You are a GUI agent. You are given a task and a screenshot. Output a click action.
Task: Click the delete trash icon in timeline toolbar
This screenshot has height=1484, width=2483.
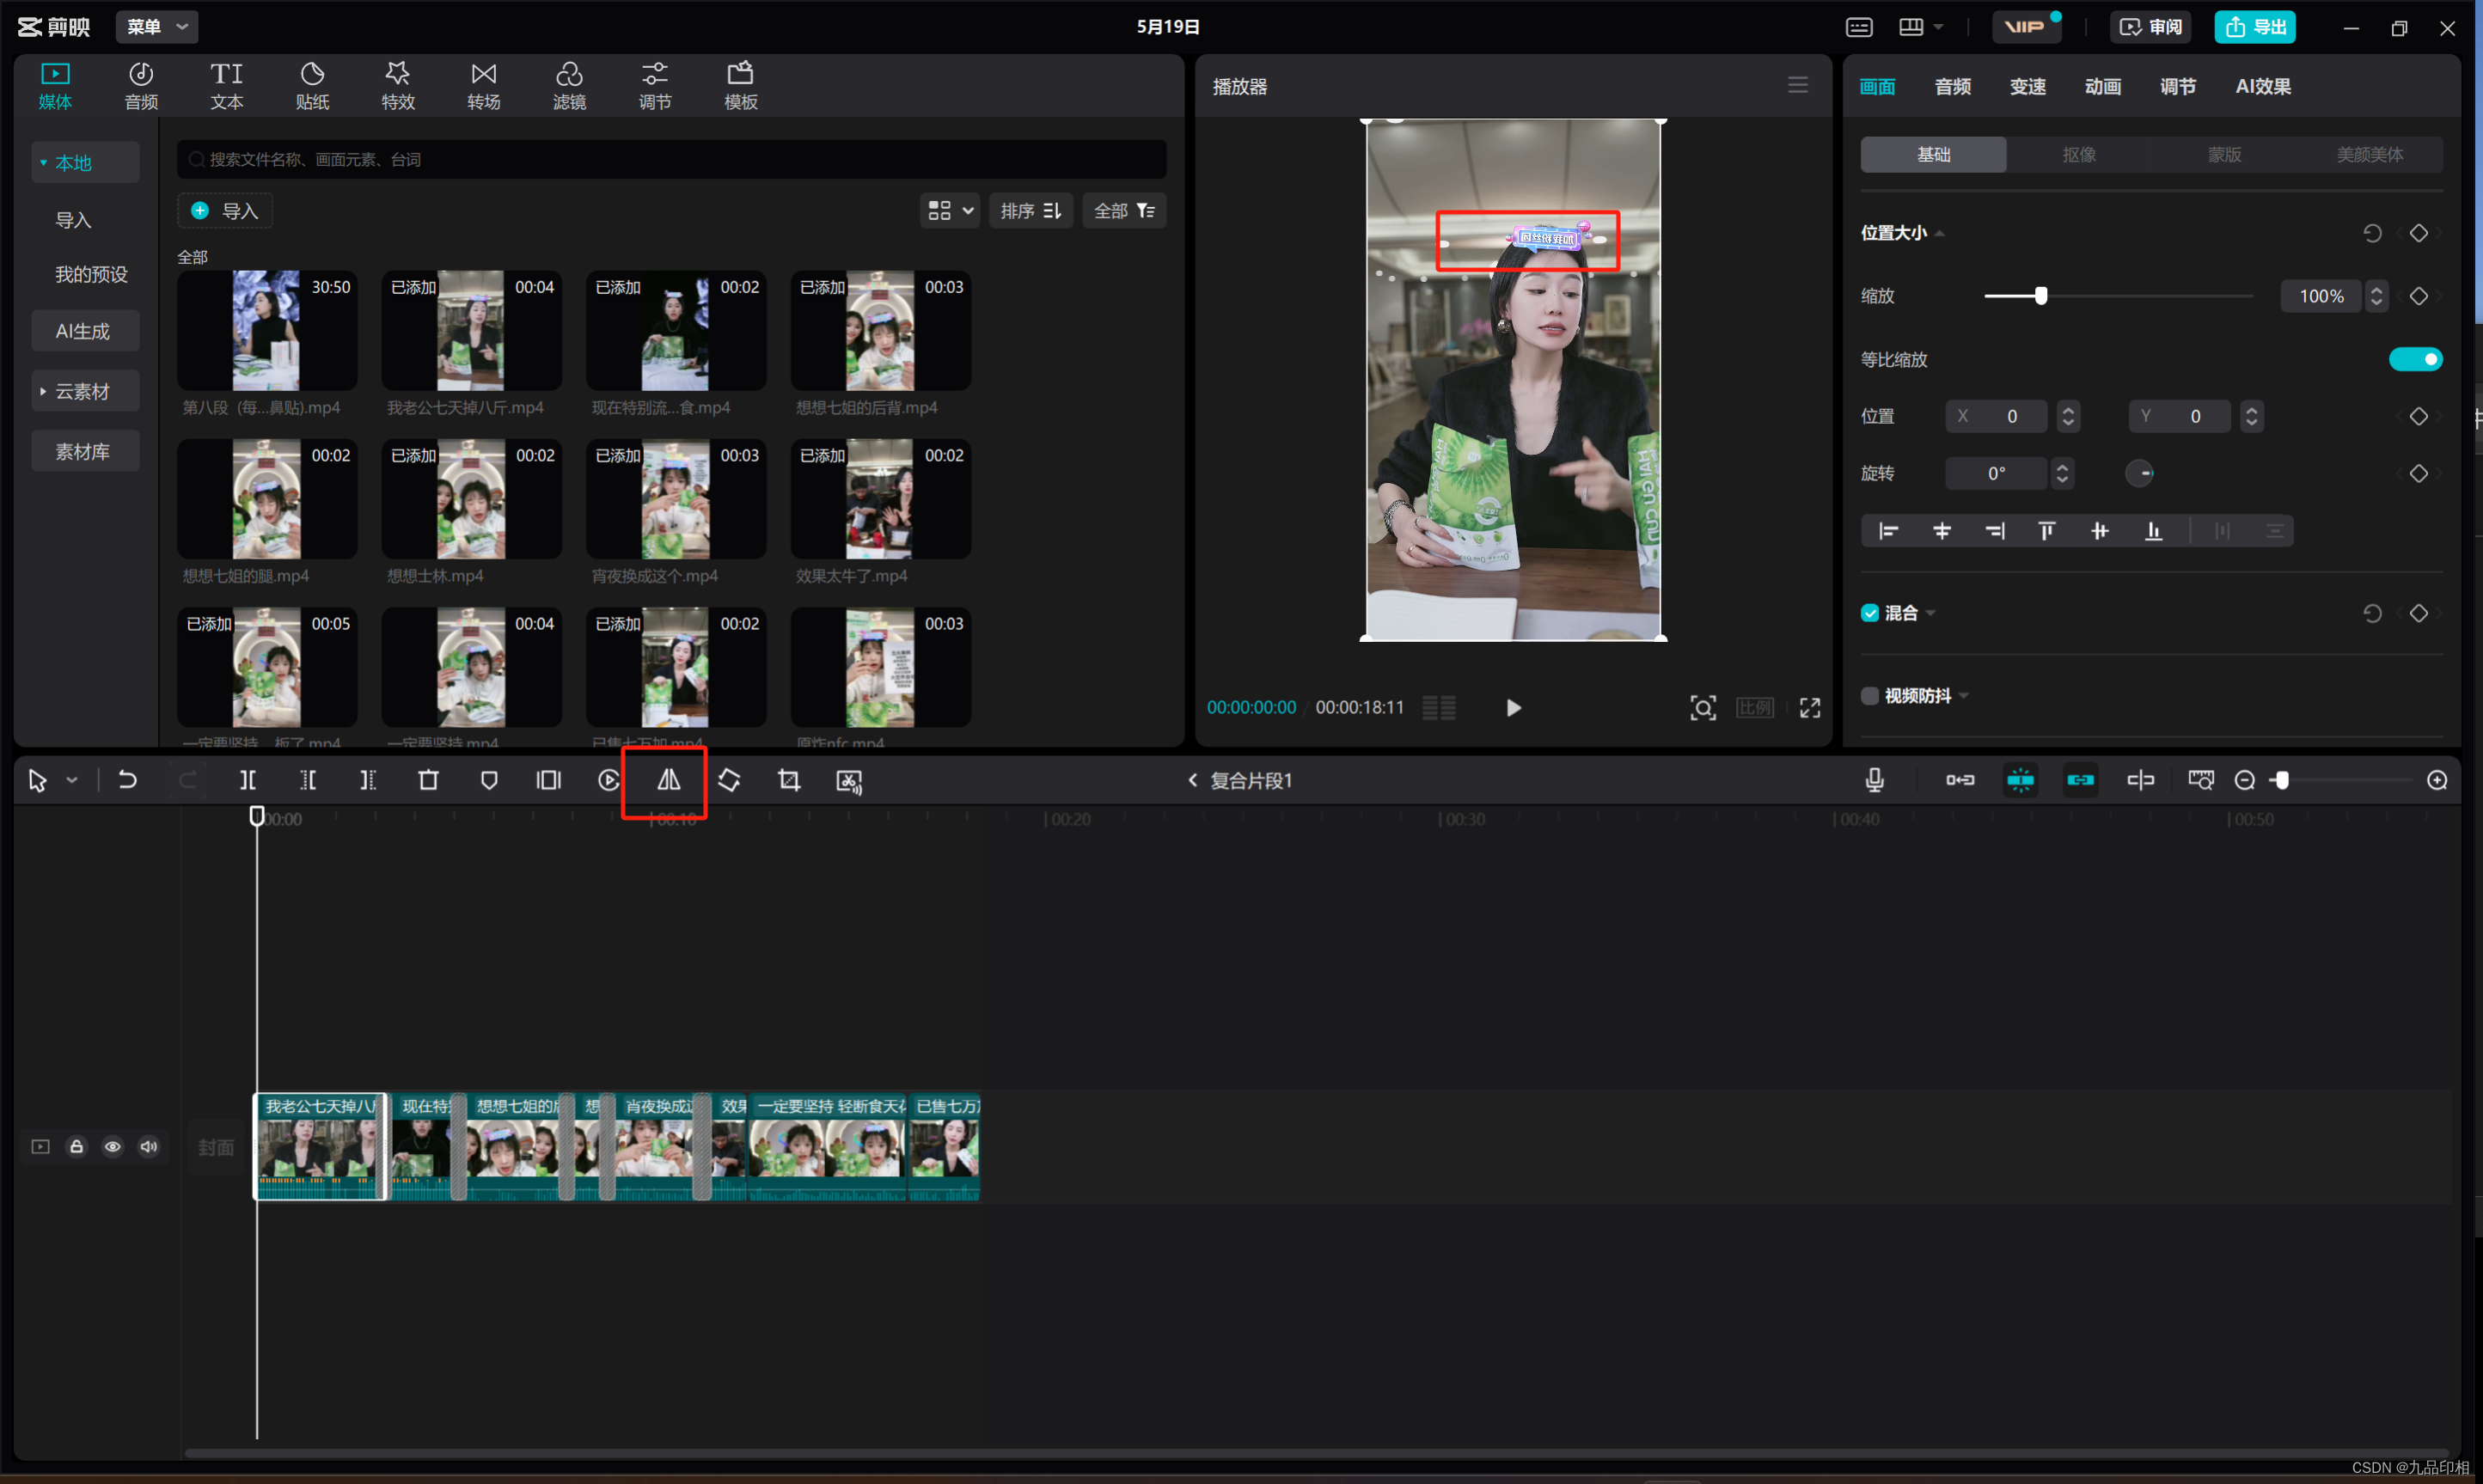click(x=428, y=780)
